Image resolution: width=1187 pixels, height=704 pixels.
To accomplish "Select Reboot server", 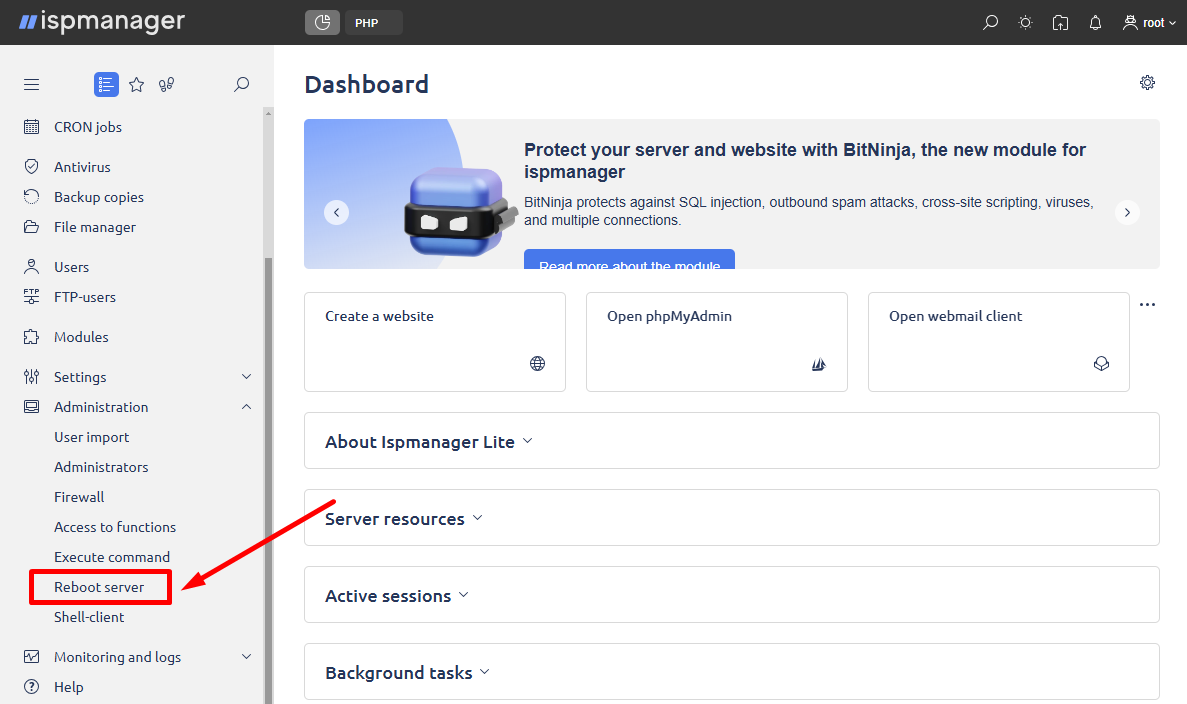I will tap(98, 587).
